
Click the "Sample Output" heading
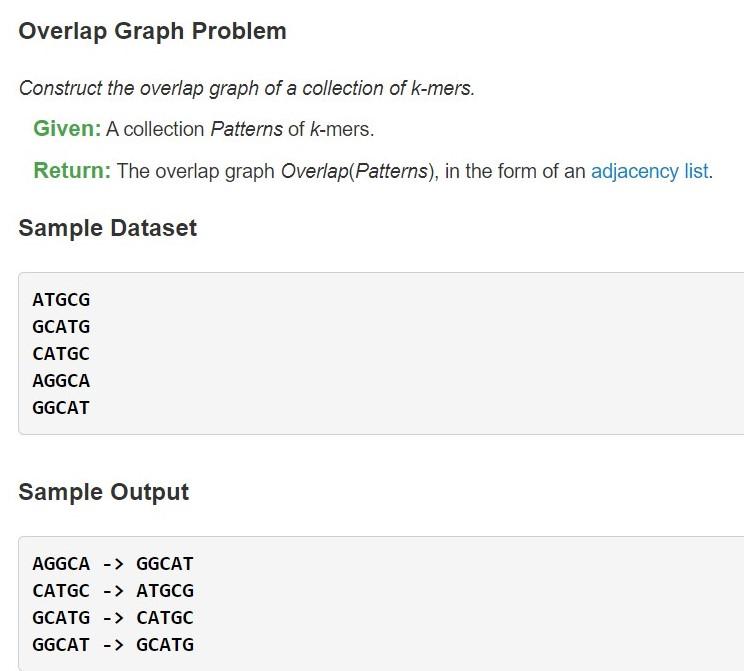[103, 492]
